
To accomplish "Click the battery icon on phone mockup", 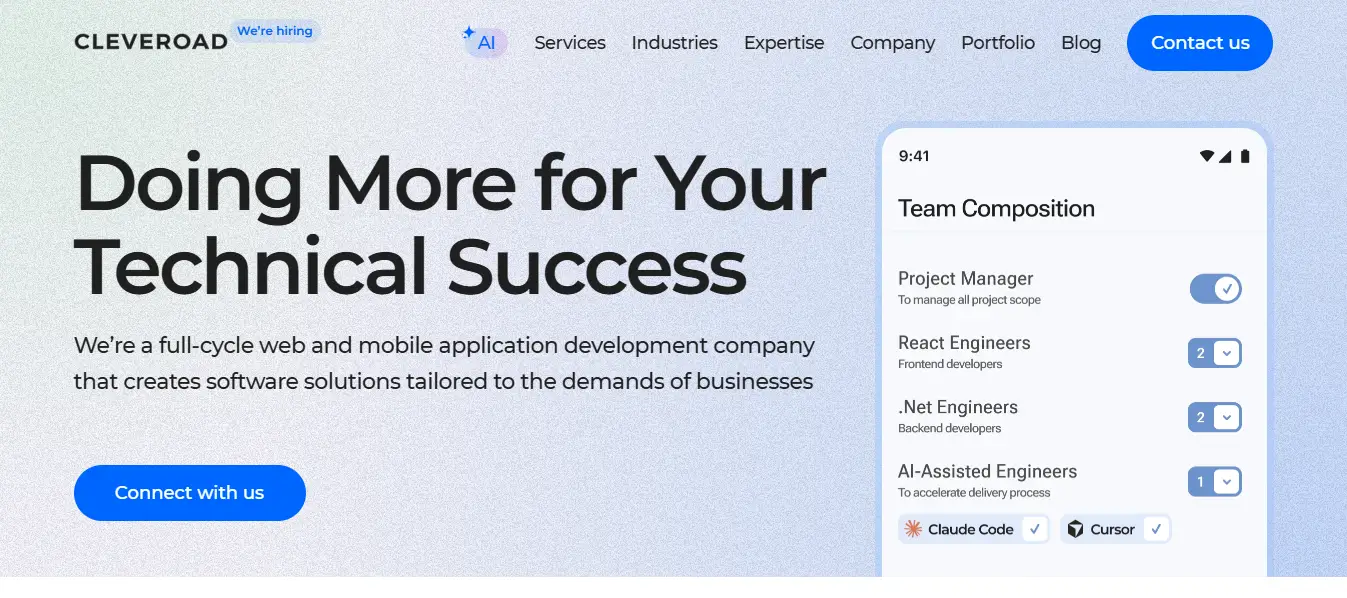I will tap(1245, 156).
